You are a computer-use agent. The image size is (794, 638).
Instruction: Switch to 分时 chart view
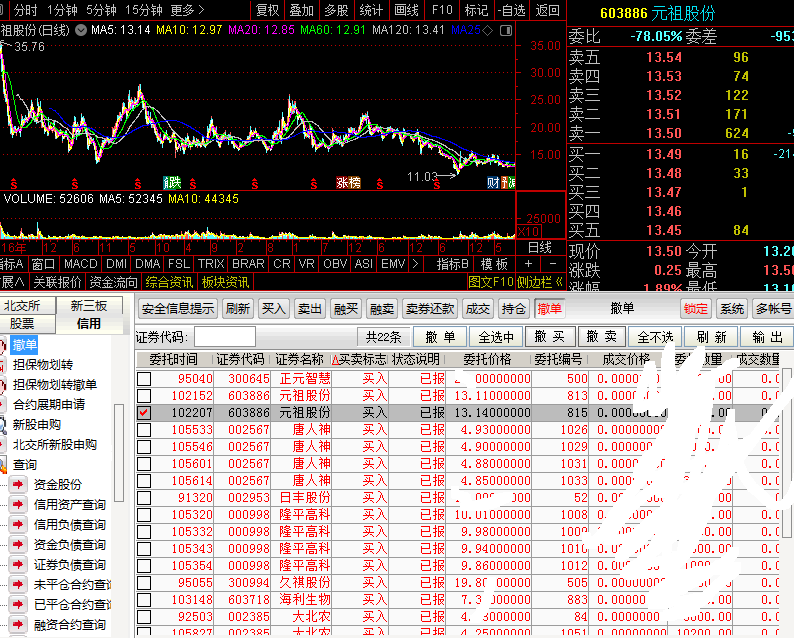25,10
